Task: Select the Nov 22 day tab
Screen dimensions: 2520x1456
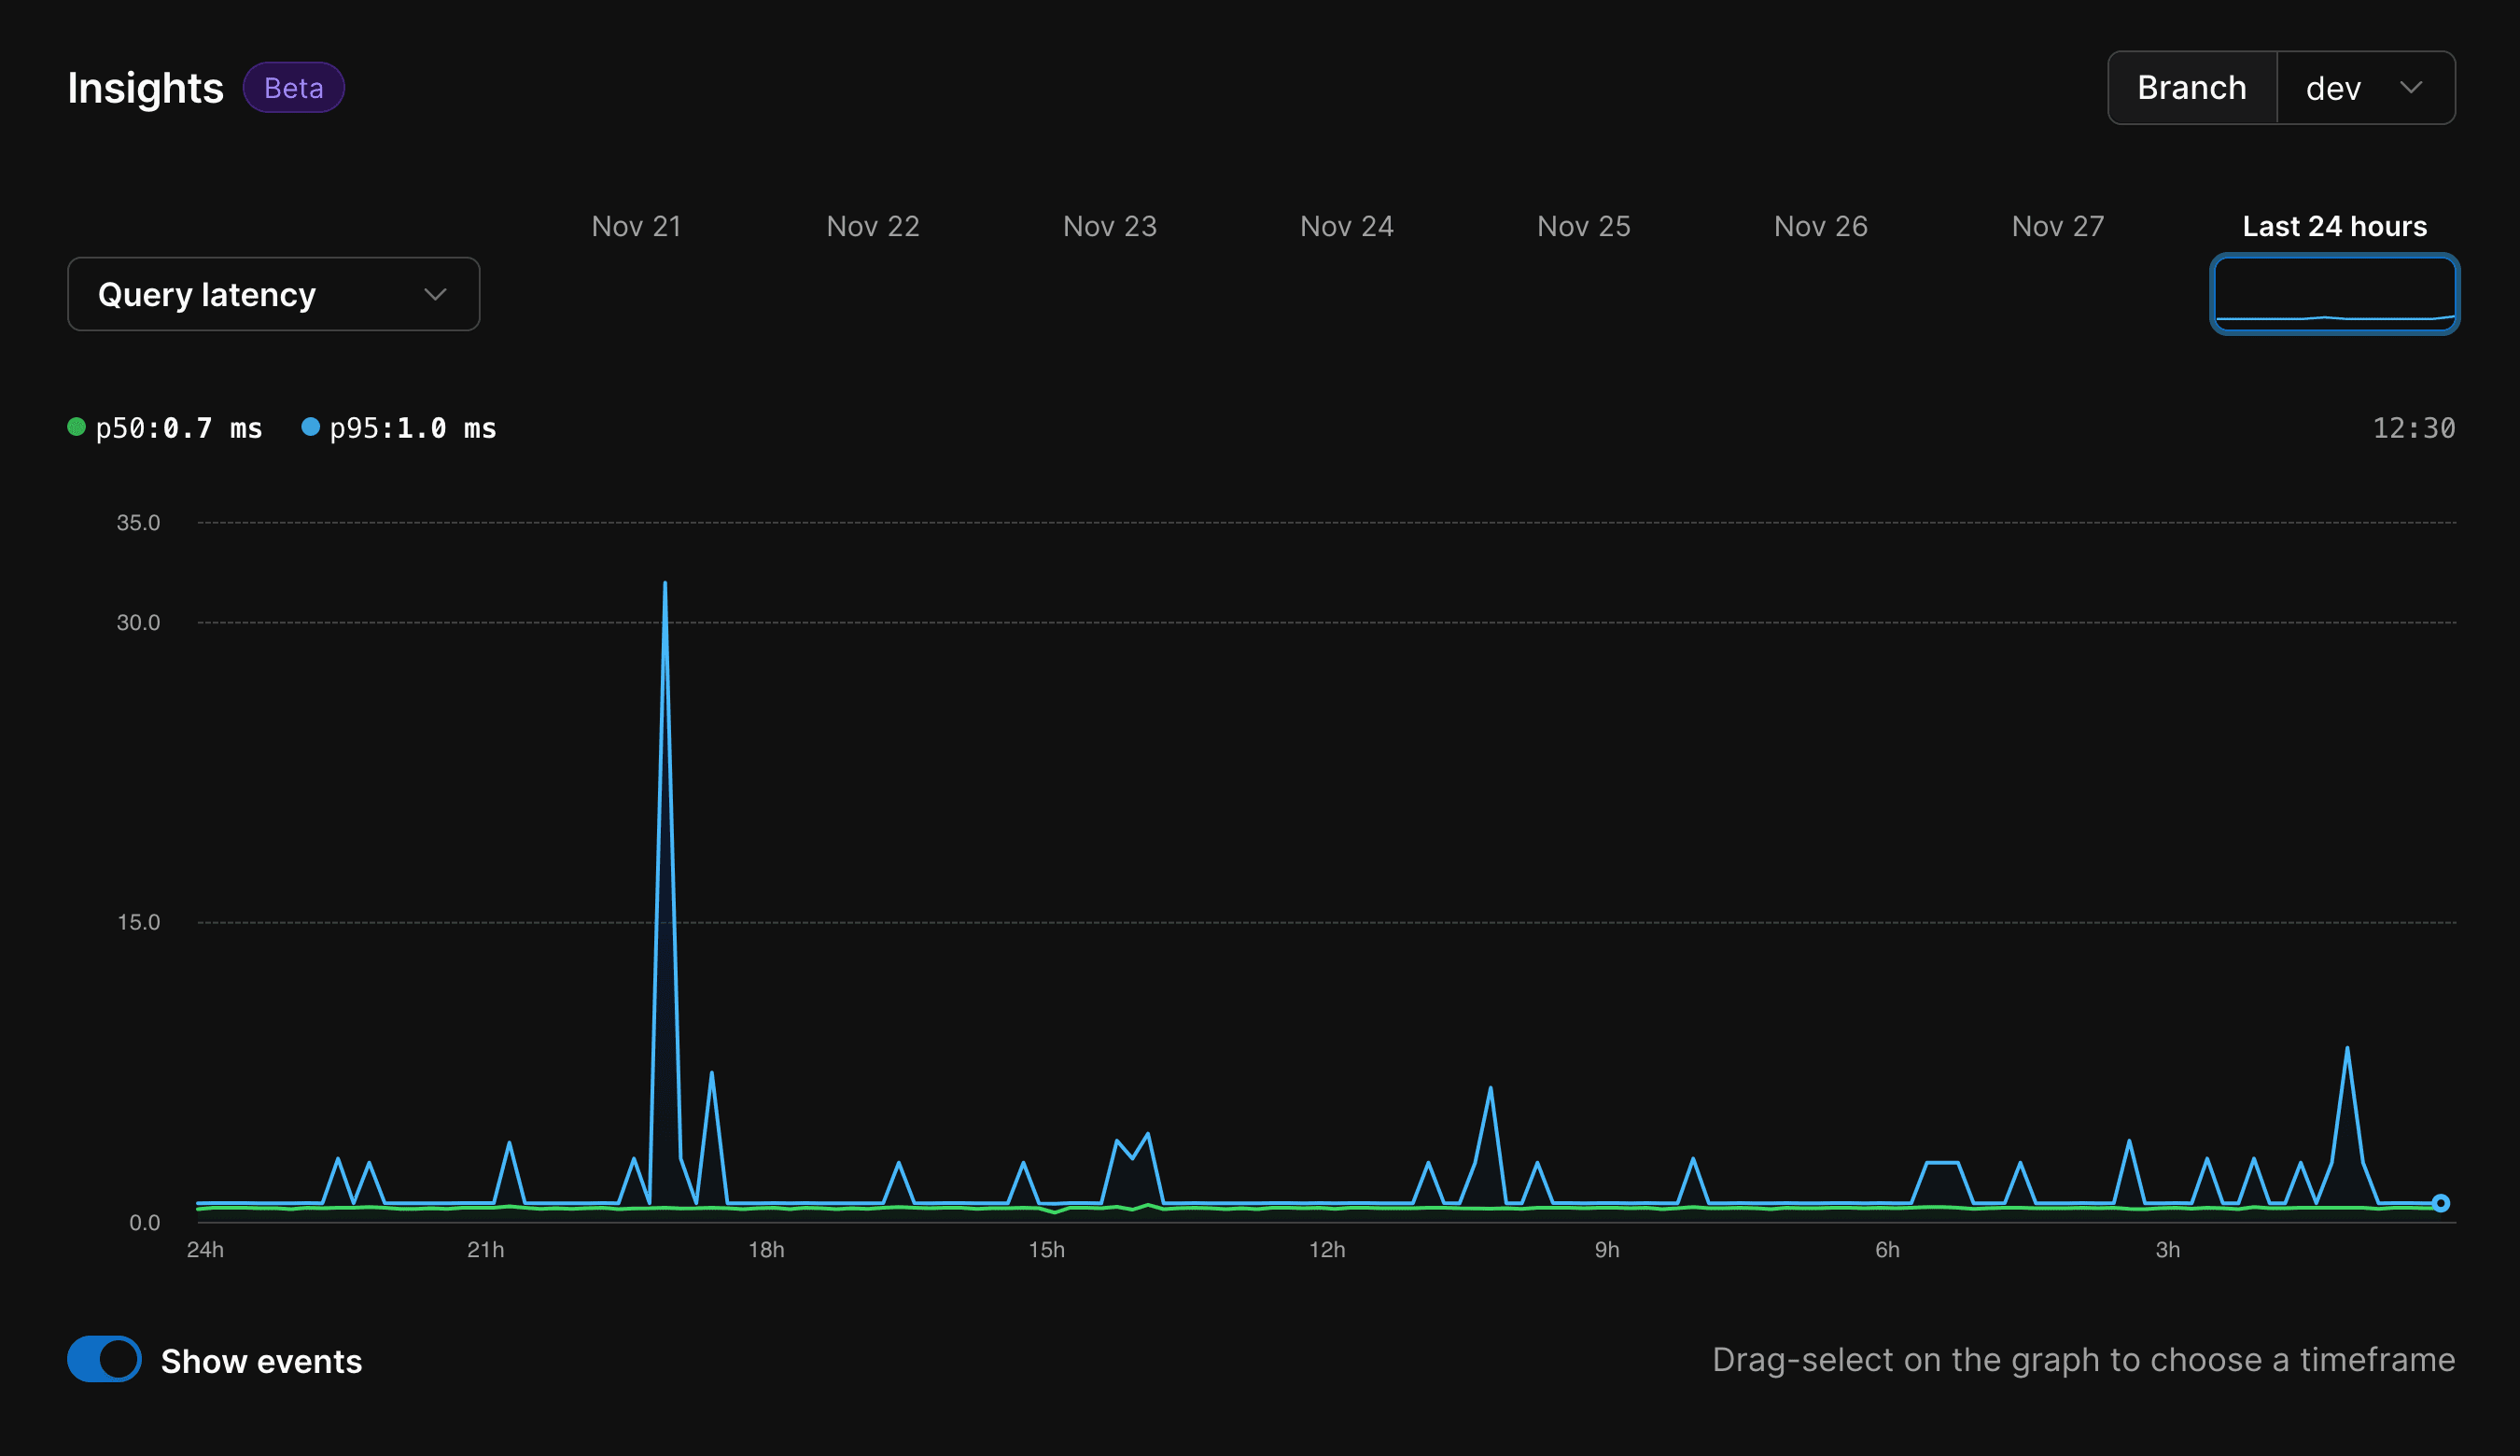Action: pos(873,226)
